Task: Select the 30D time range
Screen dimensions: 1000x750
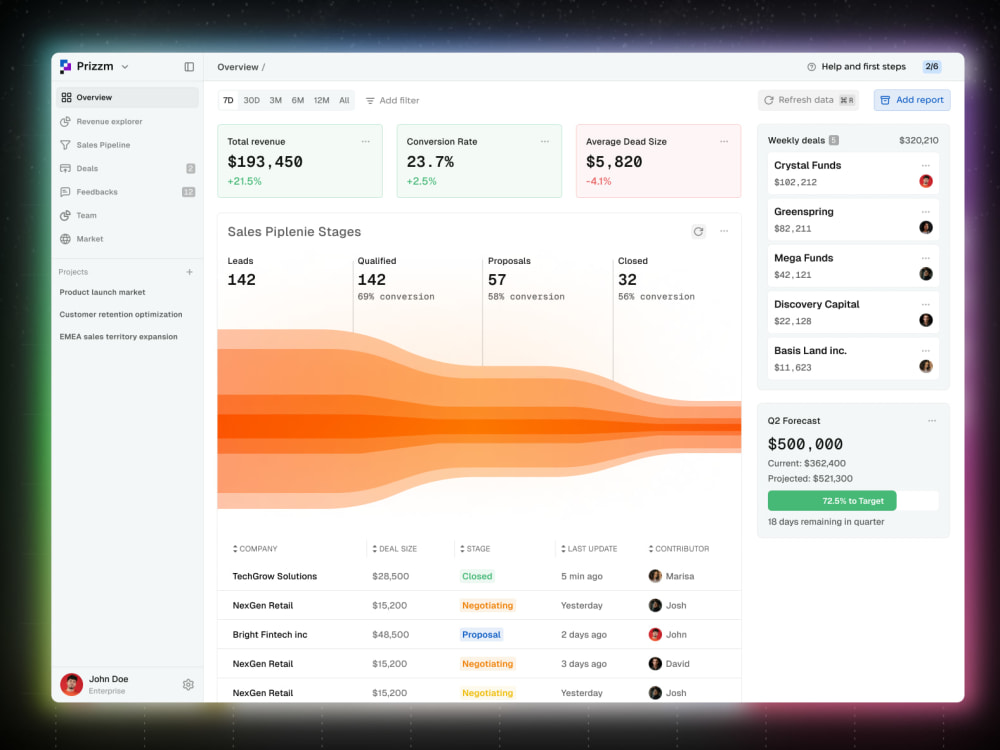Action: click(x=252, y=100)
